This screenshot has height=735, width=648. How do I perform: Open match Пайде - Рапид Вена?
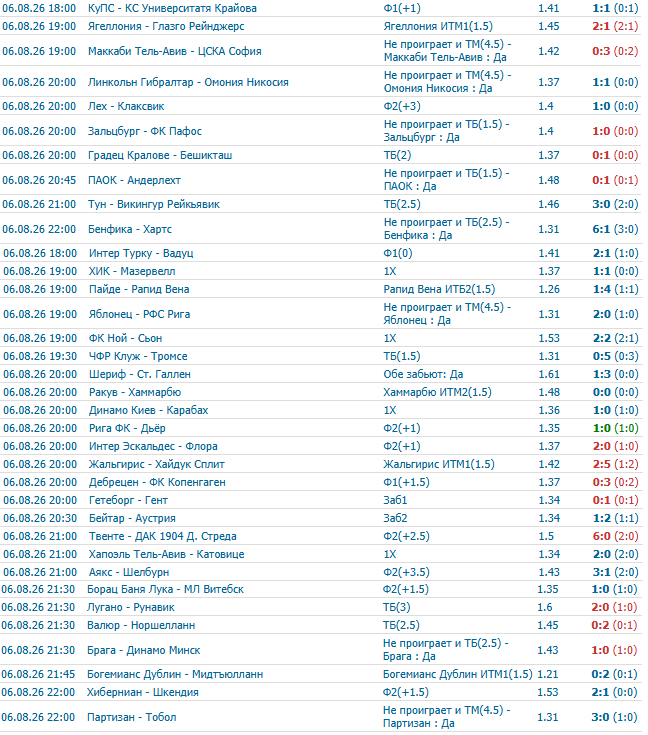139,289
